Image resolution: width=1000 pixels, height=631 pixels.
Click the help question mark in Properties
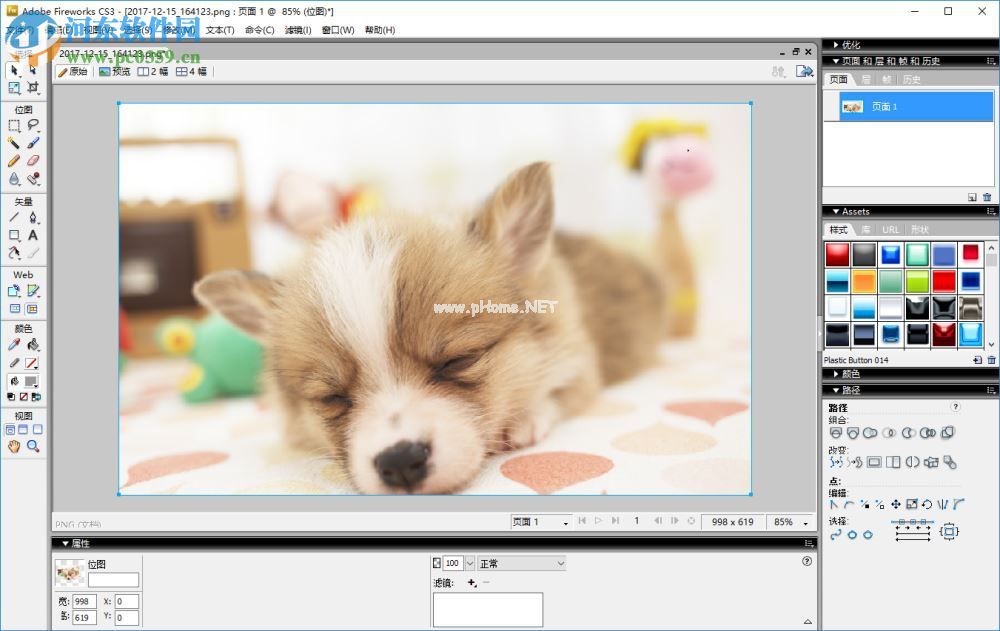coord(806,562)
